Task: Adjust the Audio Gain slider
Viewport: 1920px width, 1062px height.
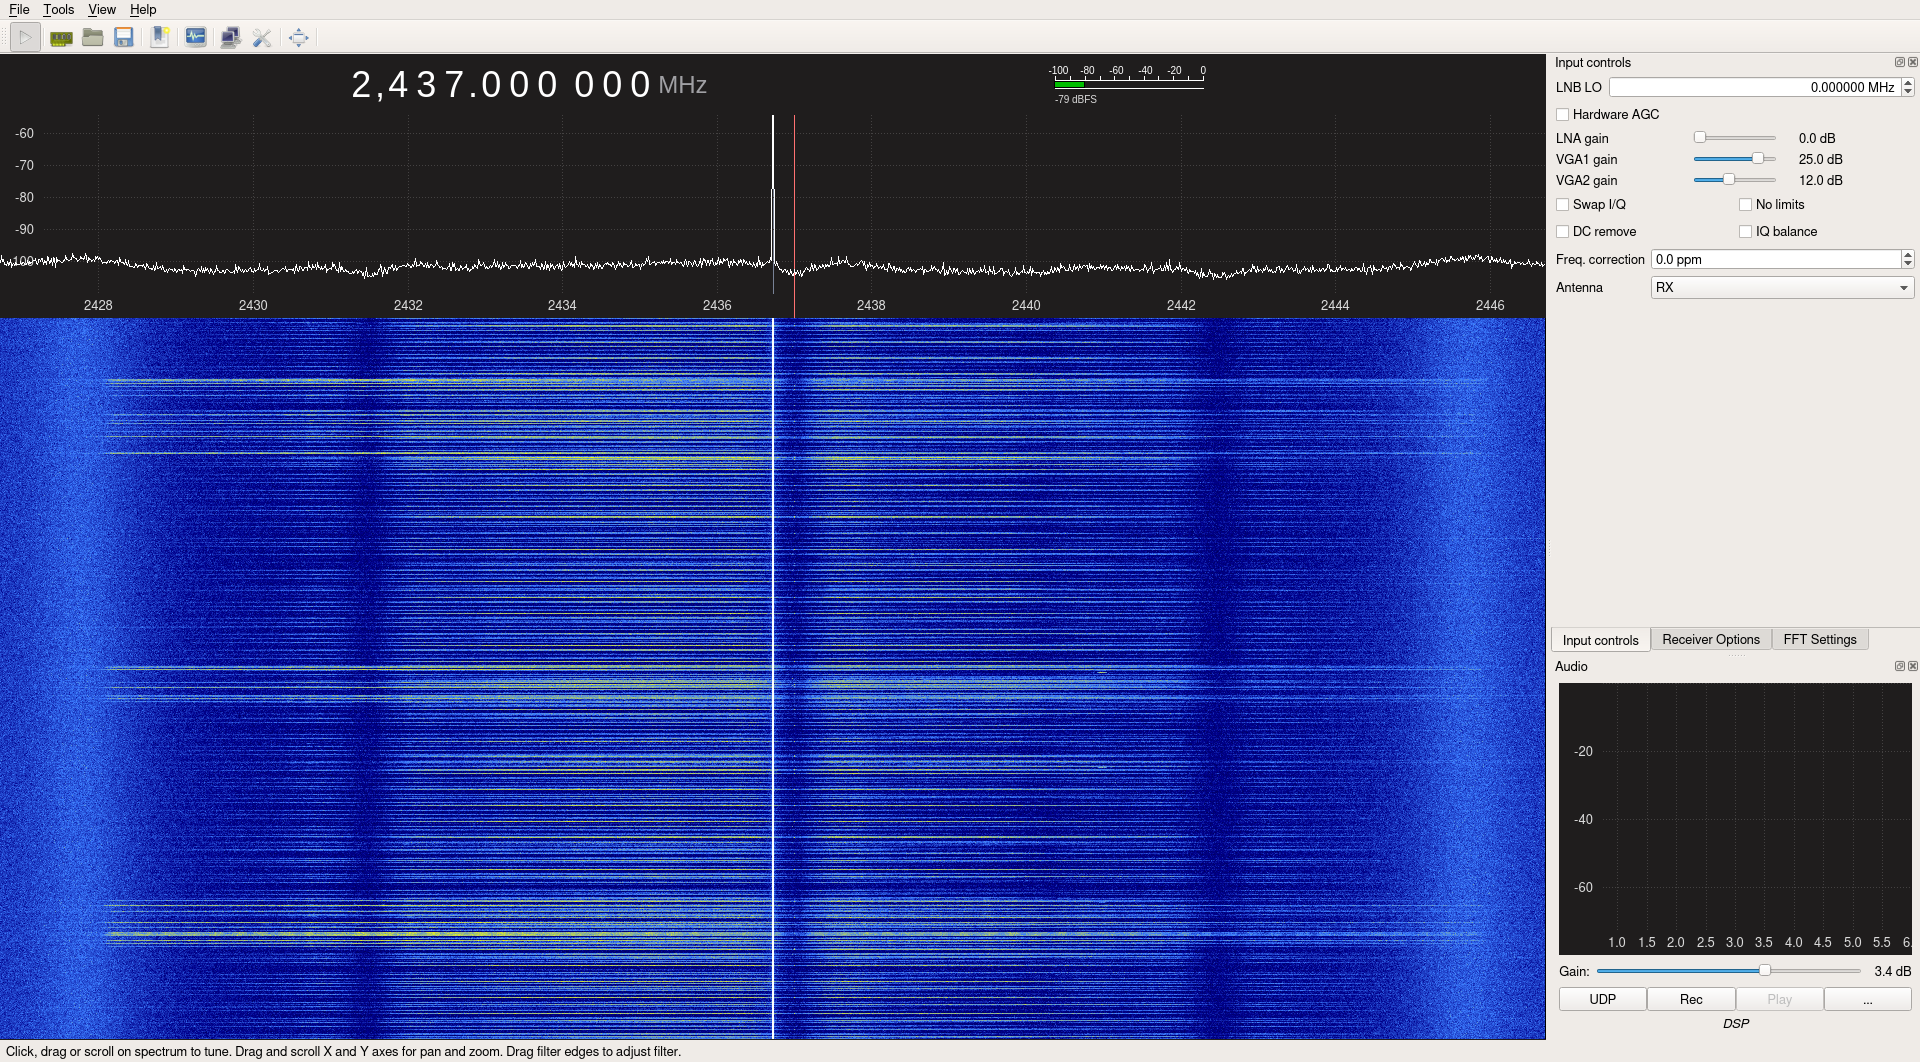Action: 1728,971
